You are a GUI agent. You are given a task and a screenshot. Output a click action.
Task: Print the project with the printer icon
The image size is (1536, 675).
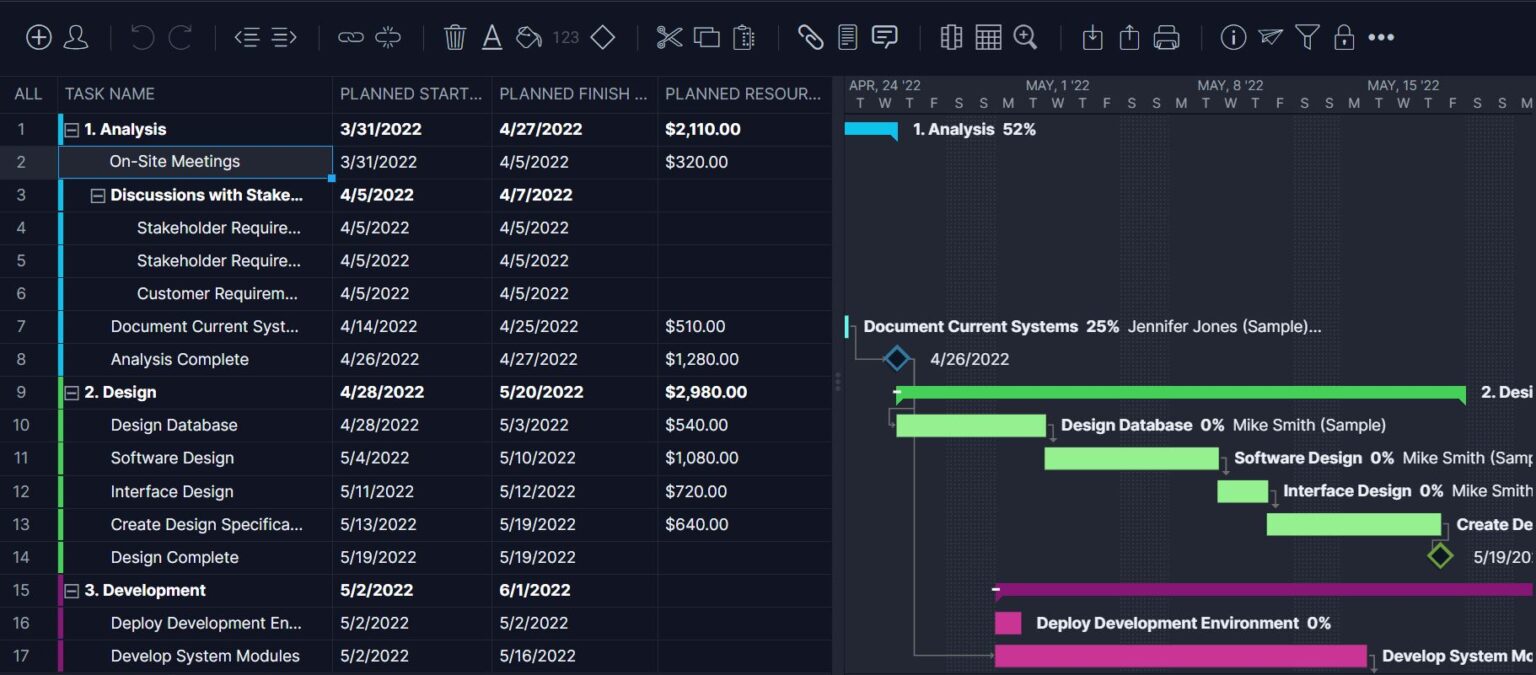point(1166,37)
